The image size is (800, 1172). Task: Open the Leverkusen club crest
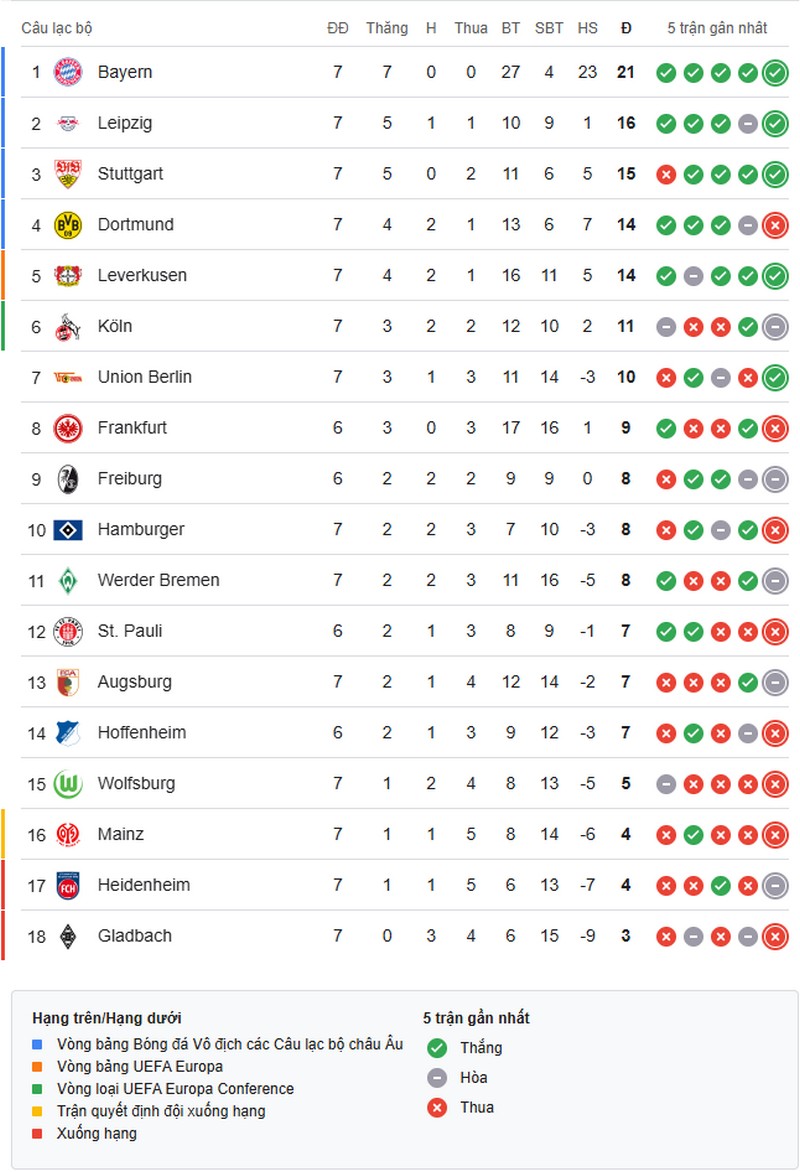pyautogui.click(x=68, y=276)
